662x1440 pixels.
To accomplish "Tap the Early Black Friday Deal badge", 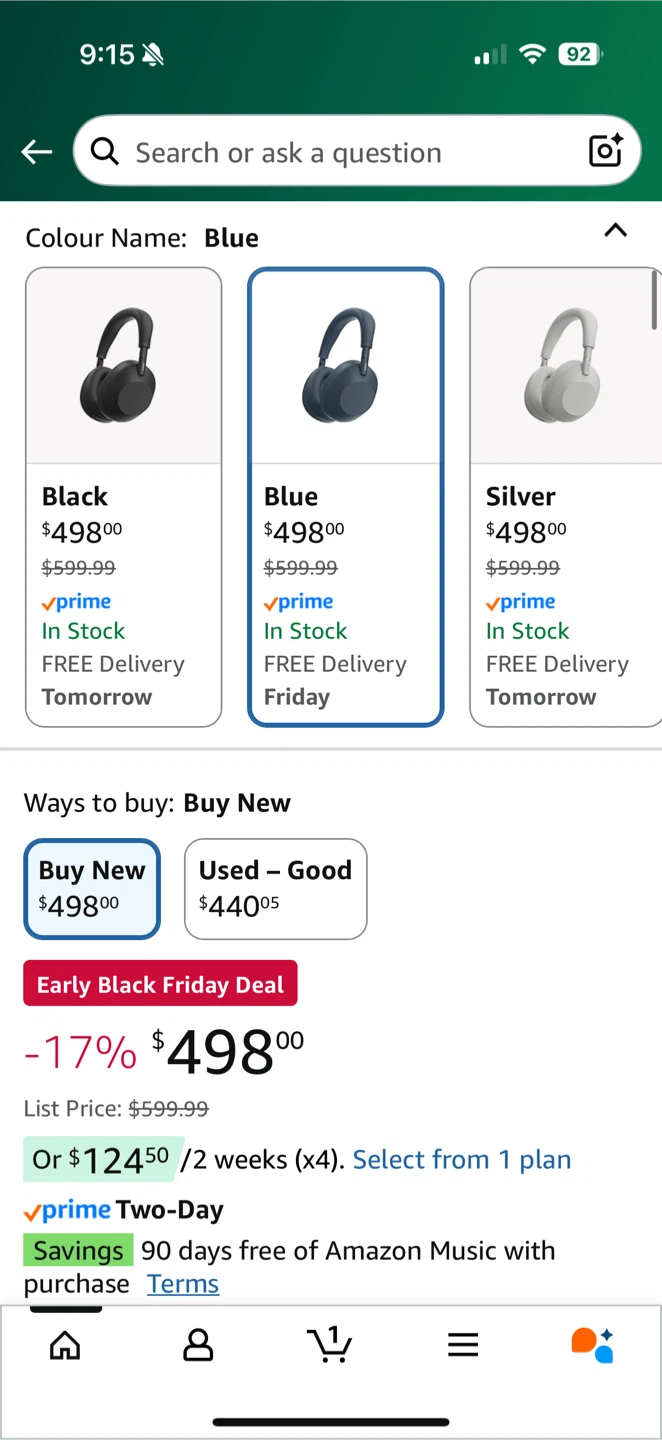I will (x=160, y=984).
